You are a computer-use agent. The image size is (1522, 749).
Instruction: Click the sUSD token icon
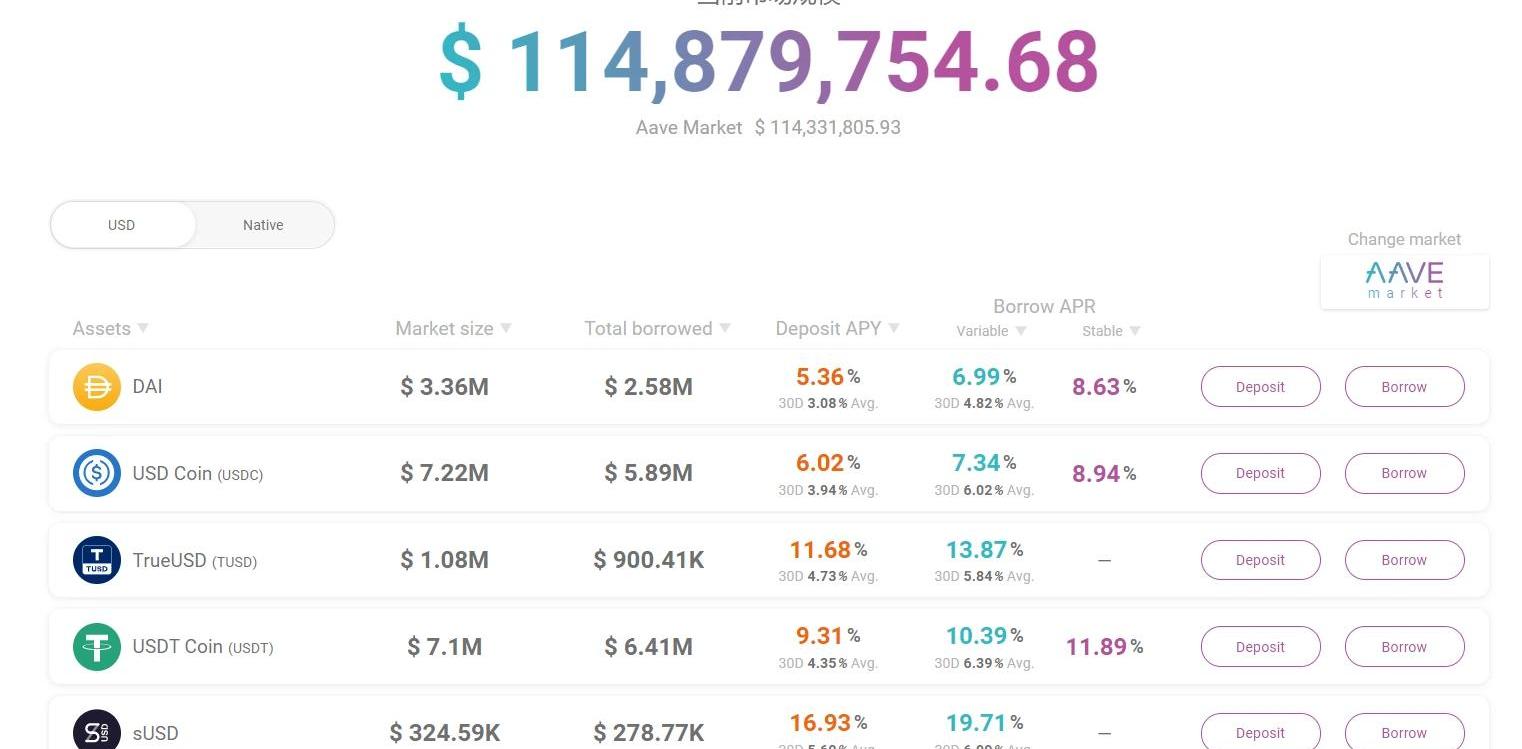pyautogui.click(x=97, y=731)
